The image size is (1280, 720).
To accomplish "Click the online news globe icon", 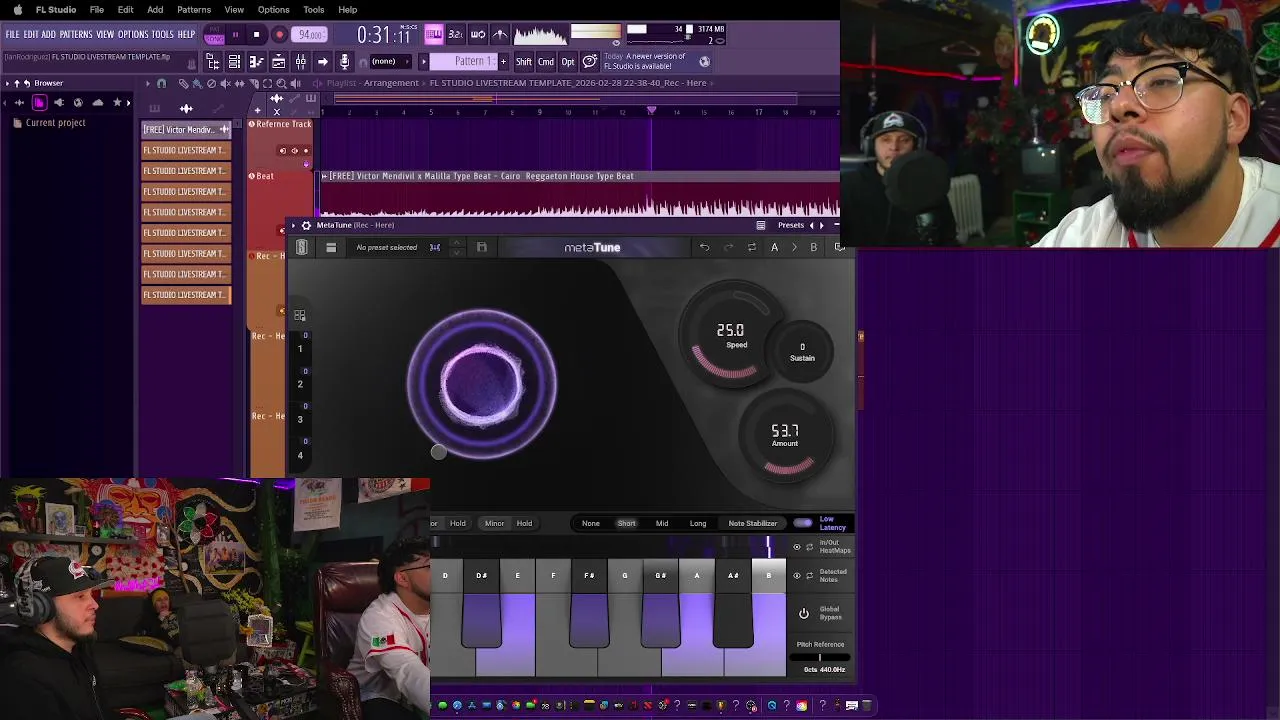I will pos(704,61).
